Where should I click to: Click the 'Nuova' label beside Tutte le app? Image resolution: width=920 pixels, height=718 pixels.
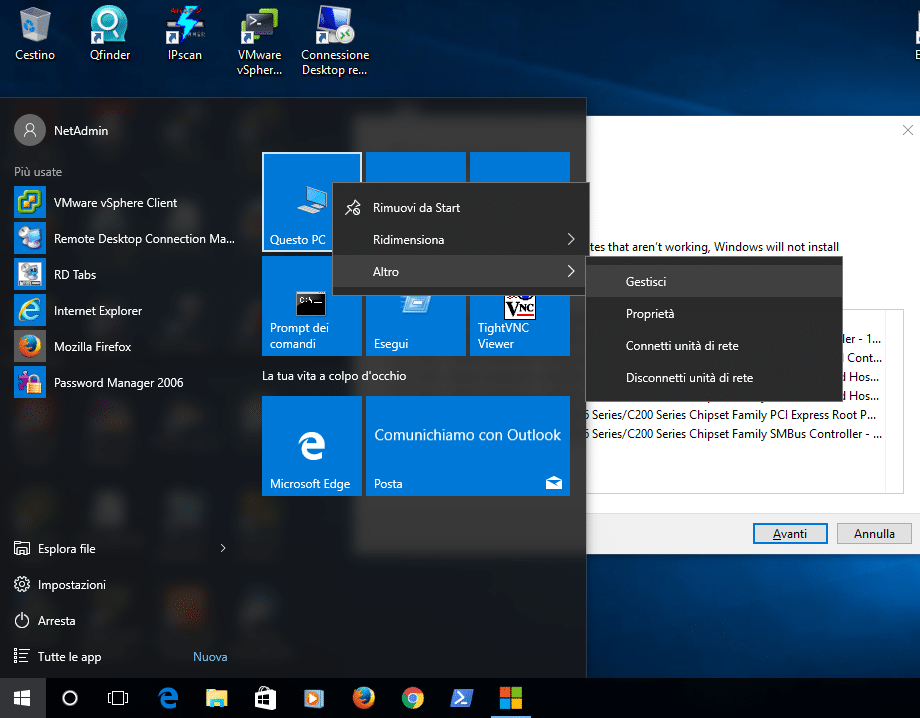point(210,657)
